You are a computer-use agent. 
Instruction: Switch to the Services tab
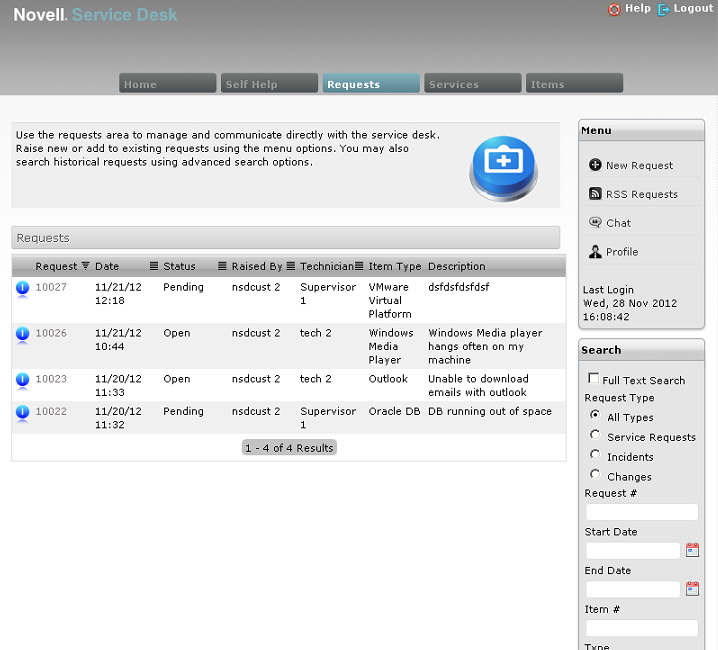(x=473, y=83)
